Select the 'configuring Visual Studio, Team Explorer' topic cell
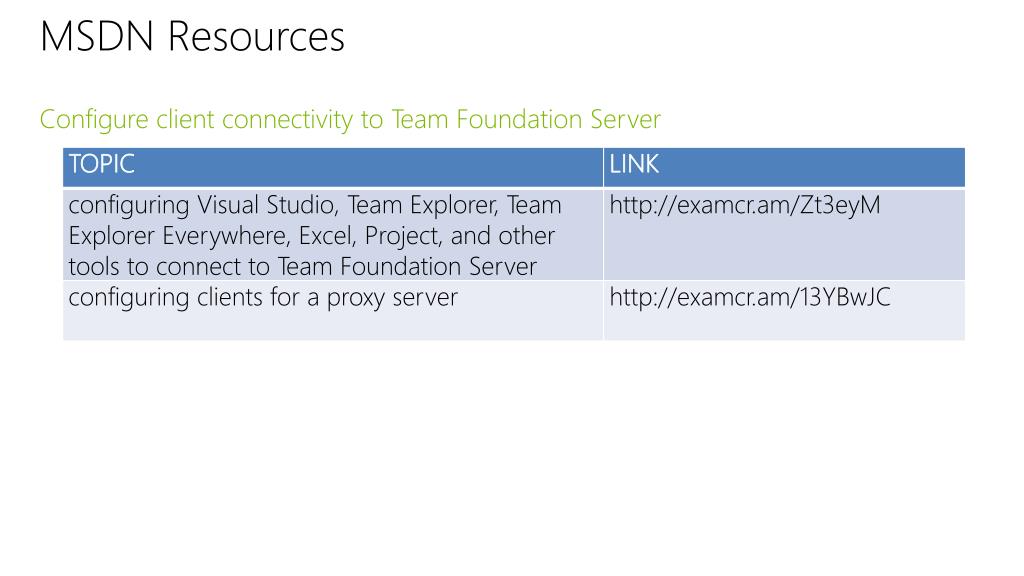The width and height of the screenshot is (1024, 576). tap(333, 235)
